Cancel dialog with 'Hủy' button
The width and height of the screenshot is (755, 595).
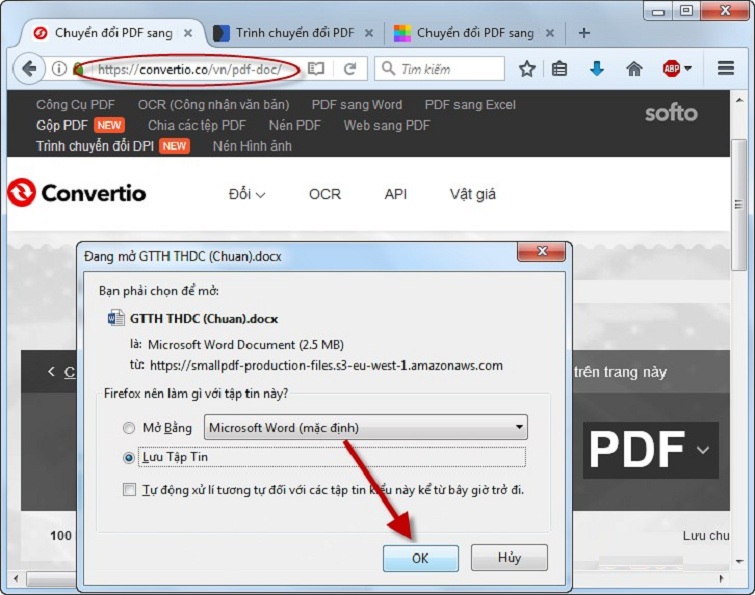point(509,558)
